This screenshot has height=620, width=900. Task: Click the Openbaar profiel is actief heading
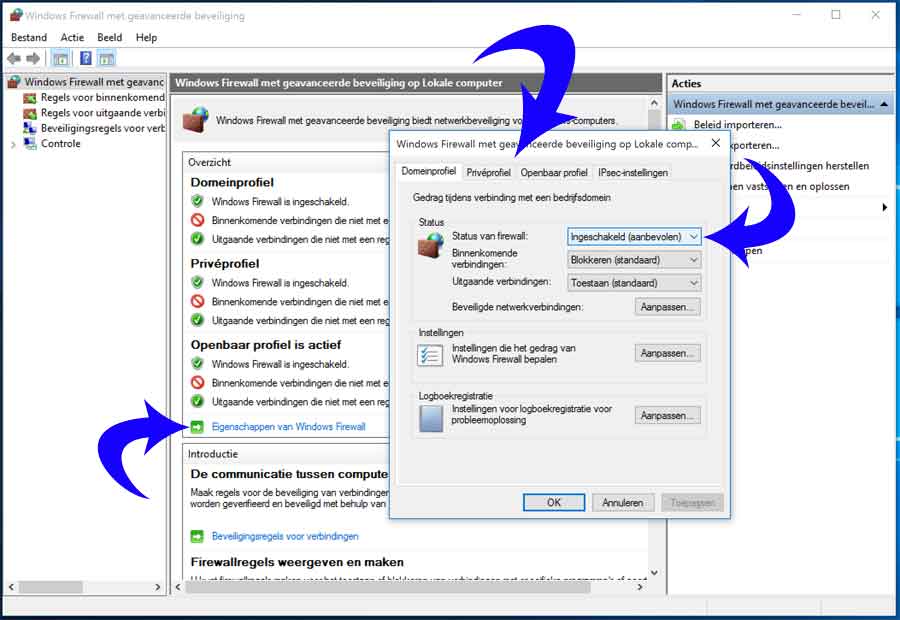[x=266, y=344]
